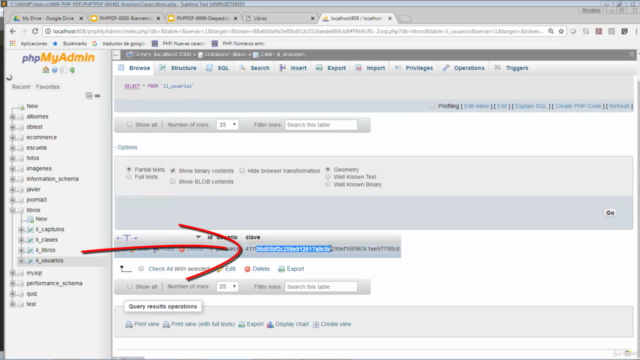Expand the ecommerce database node
This screenshot has height=360, width=640.
click(13, 138)
